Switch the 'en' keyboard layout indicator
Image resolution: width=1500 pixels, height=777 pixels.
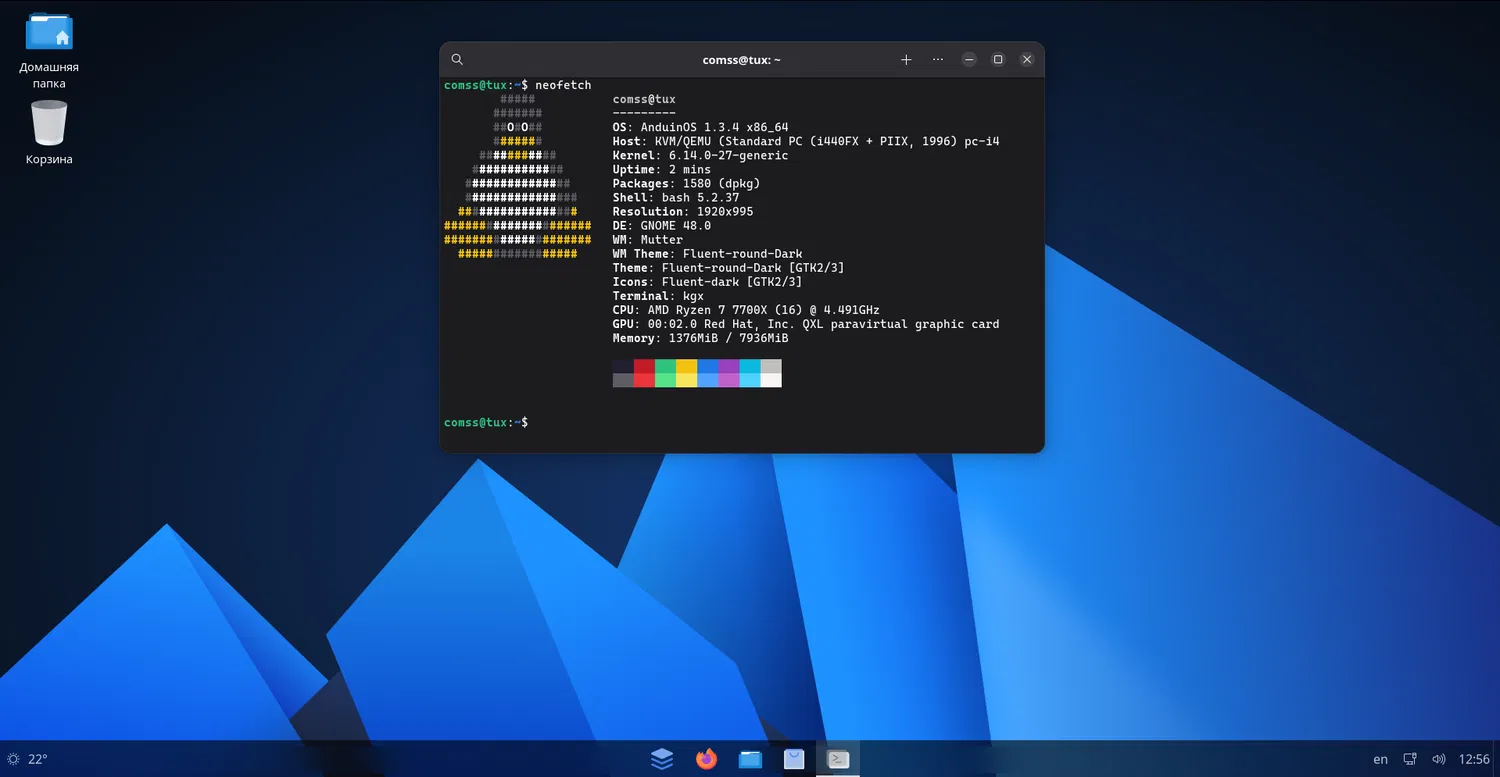click(x=1380, y=759)
